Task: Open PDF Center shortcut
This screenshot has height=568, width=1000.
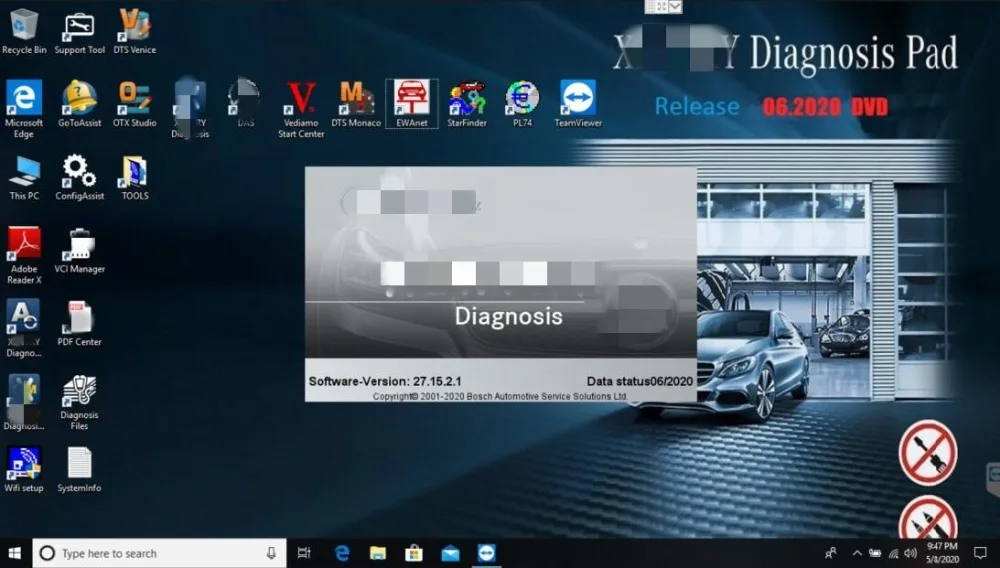Action: pos(79,323)
